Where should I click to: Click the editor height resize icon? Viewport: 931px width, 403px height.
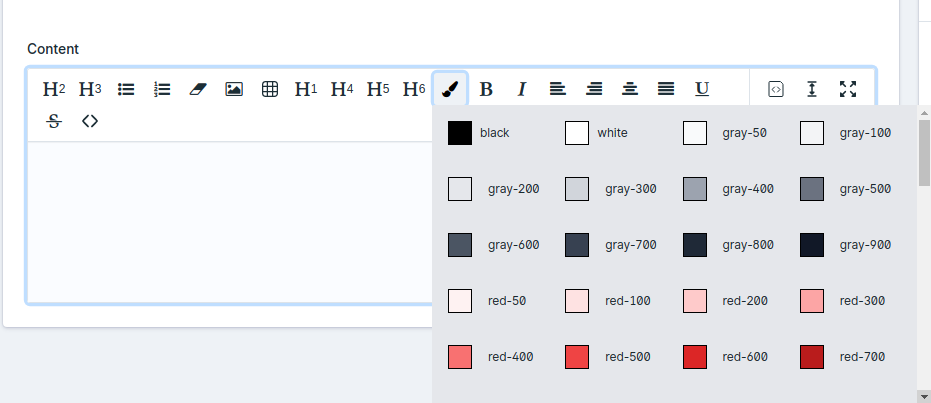pyautogui.click(x=812, y=89)
